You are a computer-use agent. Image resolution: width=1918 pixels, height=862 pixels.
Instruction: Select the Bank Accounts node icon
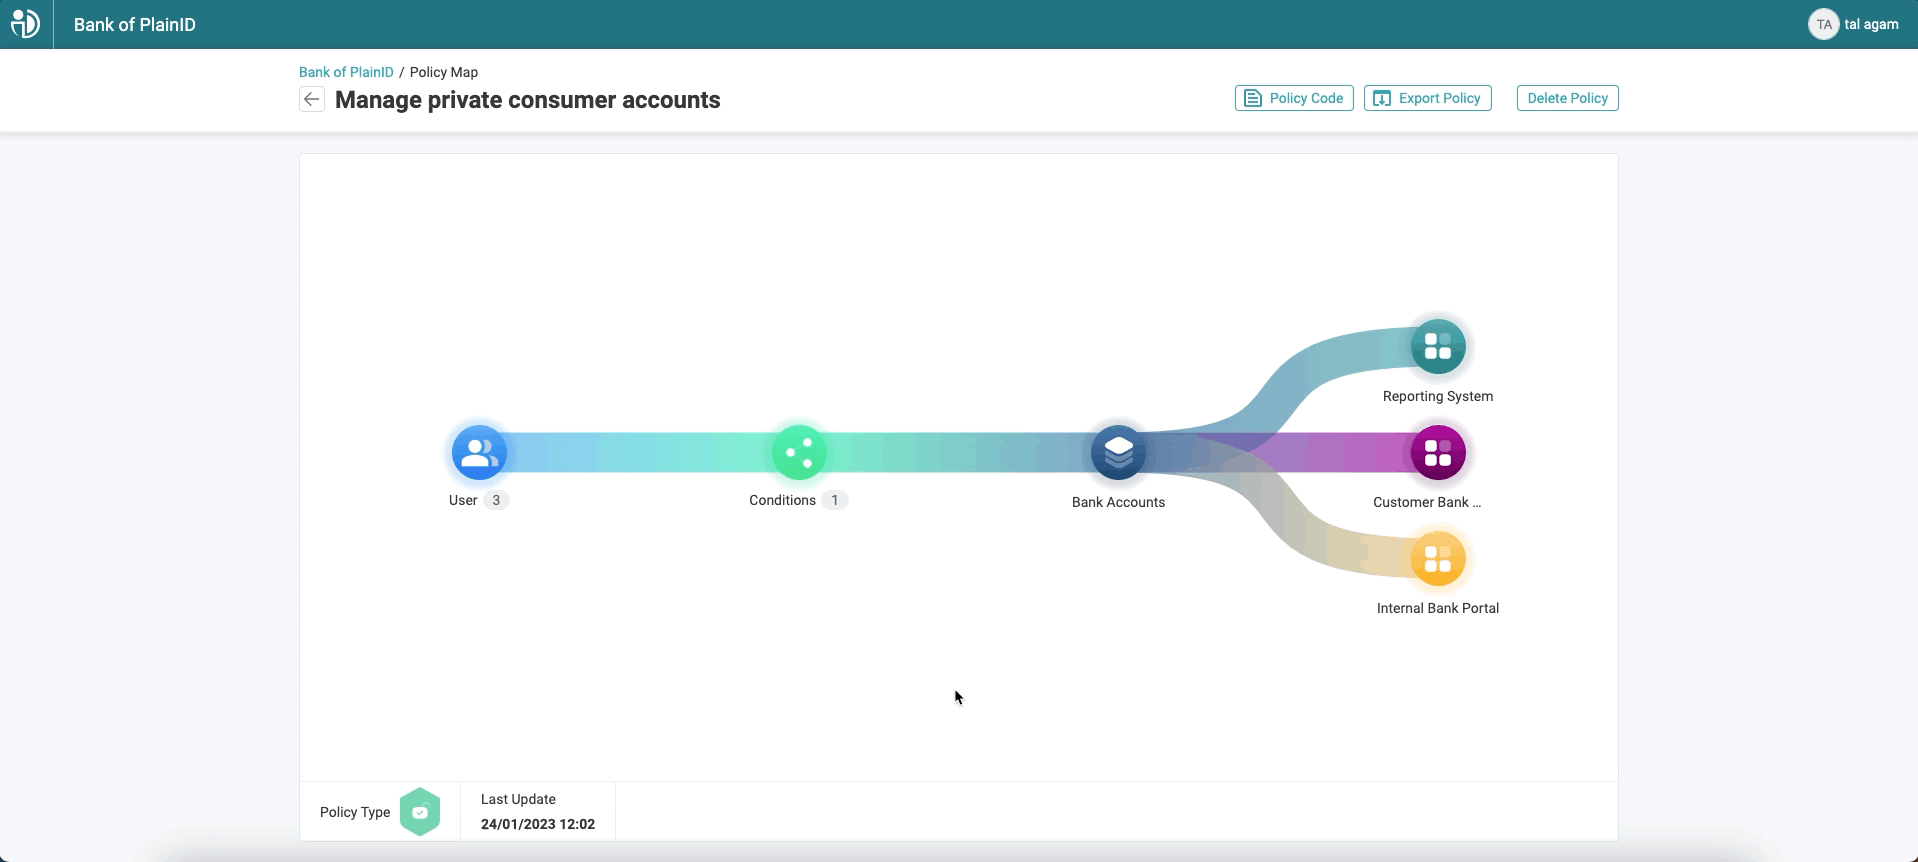tap(1118, 453)
